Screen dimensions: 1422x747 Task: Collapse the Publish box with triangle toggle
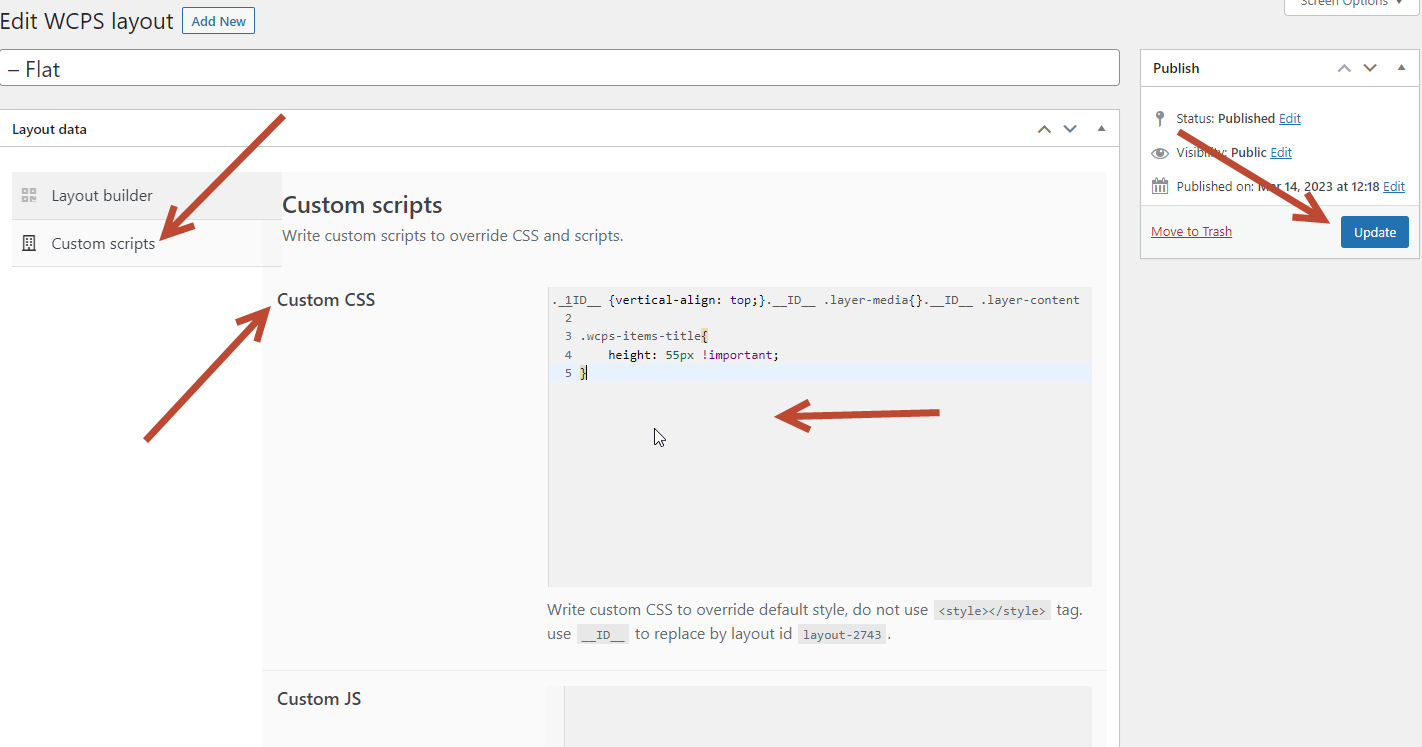tap(1401, 67)
